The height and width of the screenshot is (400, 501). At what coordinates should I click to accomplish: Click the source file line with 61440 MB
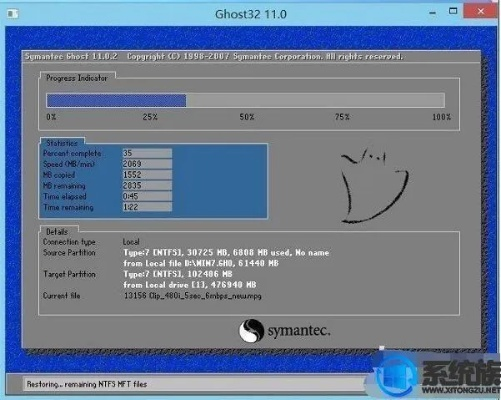click(201, 263)
